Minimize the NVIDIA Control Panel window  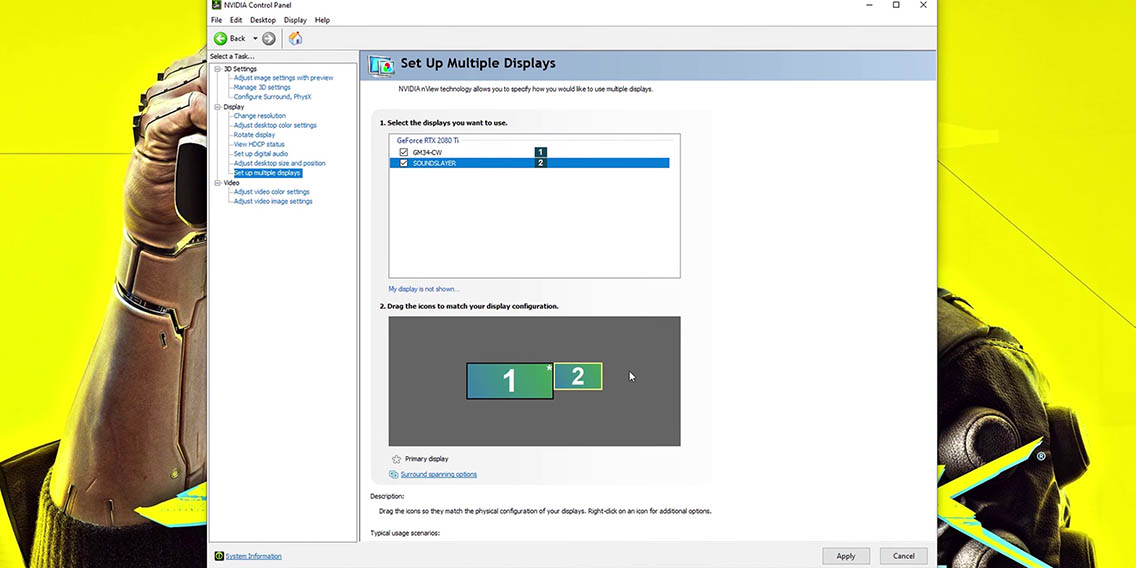tap(869, 5)
